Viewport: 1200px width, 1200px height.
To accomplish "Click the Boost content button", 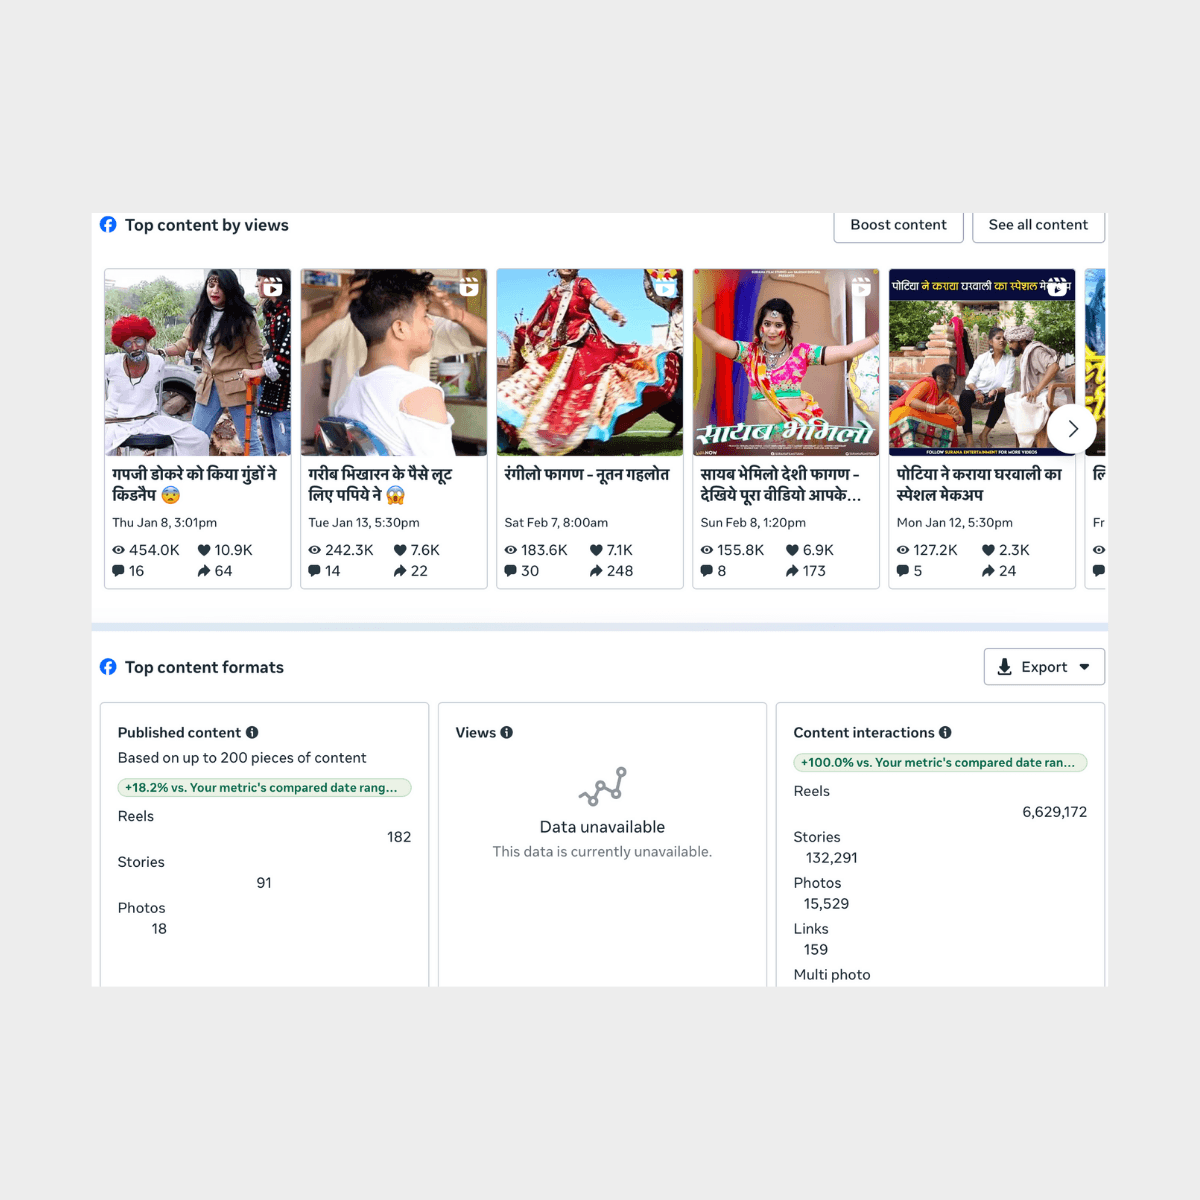I will coord(898,226).
